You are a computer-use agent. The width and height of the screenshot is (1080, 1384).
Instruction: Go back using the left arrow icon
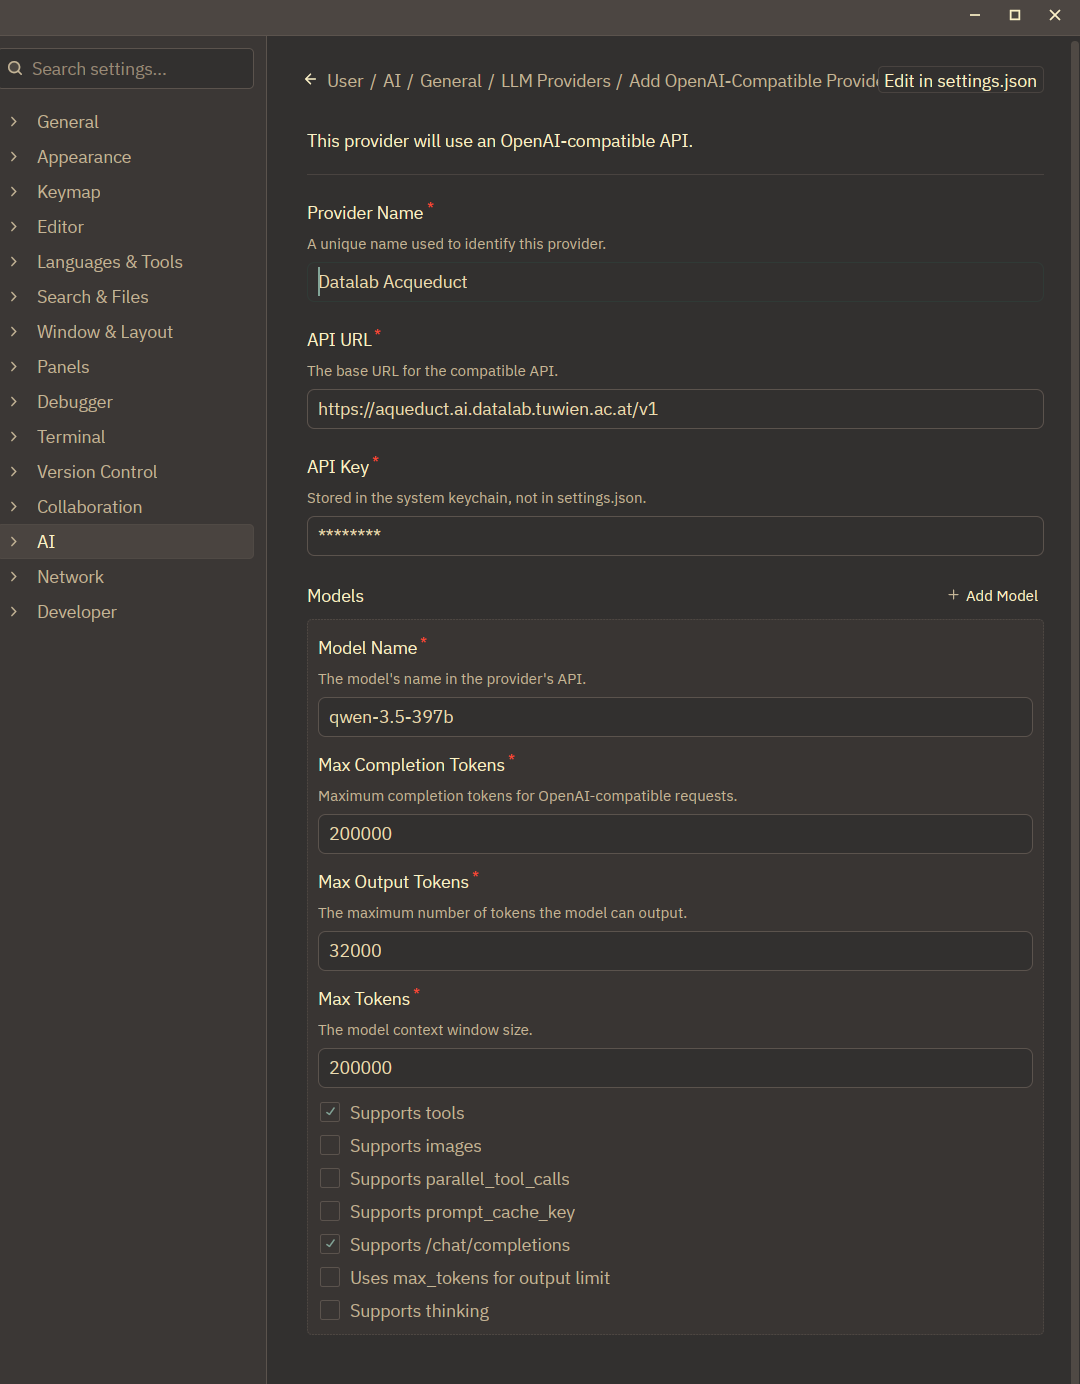(x=311, y=80)
